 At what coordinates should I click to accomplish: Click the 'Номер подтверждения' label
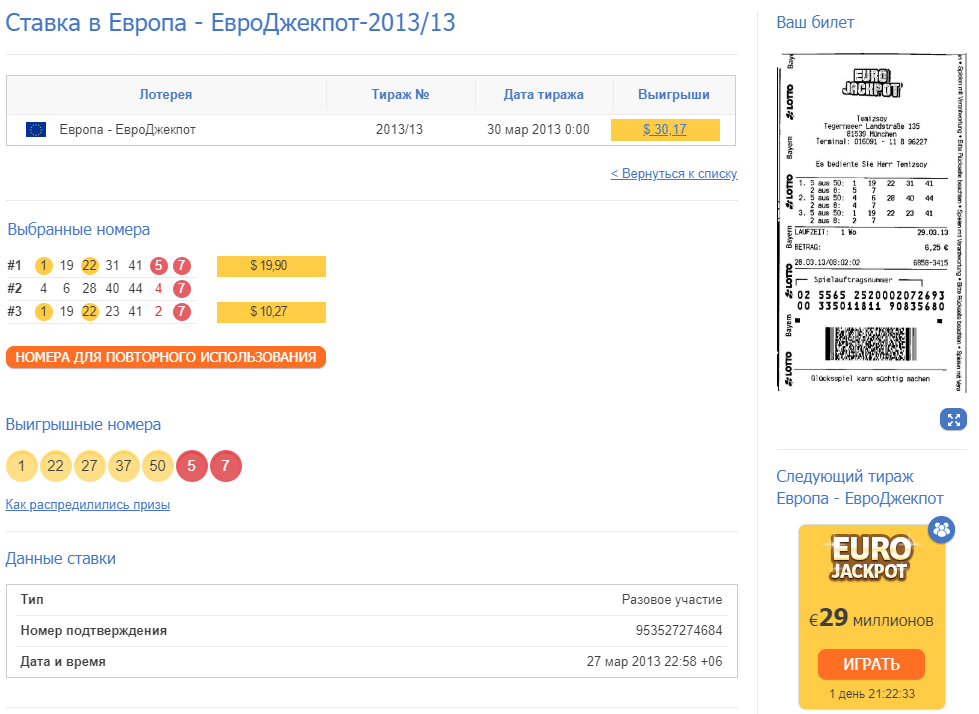click(x=94, y=630)
